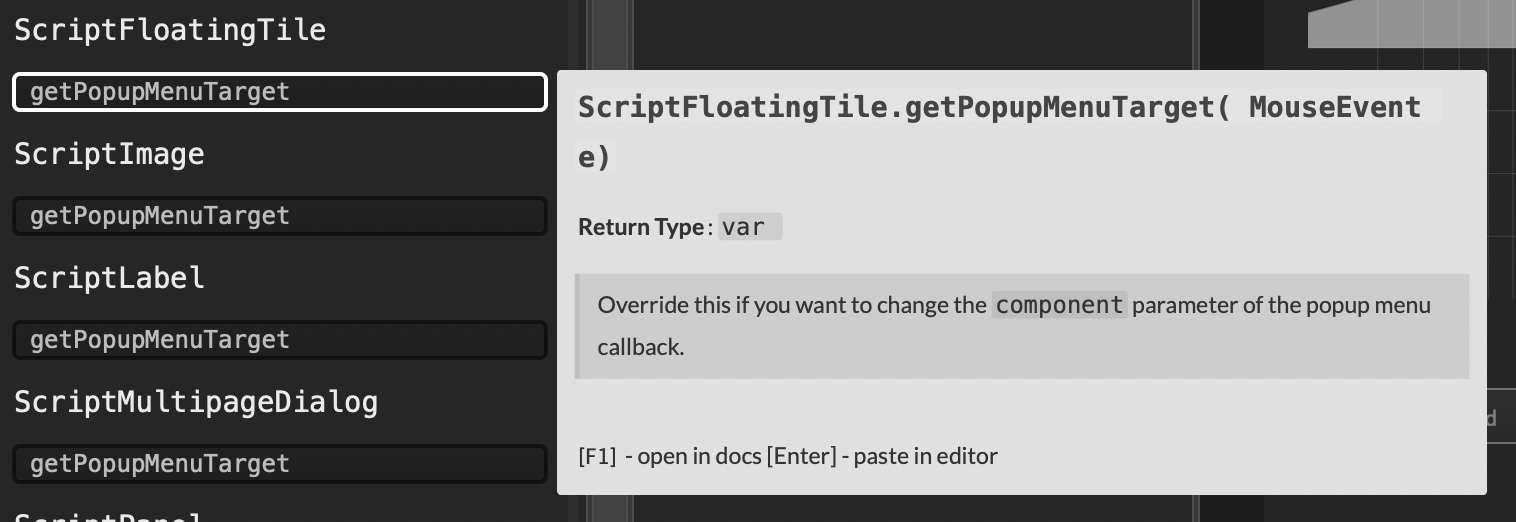Click the 'e)' parameter name in title
This screenshot has width=1516, height=522.
tap(594, 157)
